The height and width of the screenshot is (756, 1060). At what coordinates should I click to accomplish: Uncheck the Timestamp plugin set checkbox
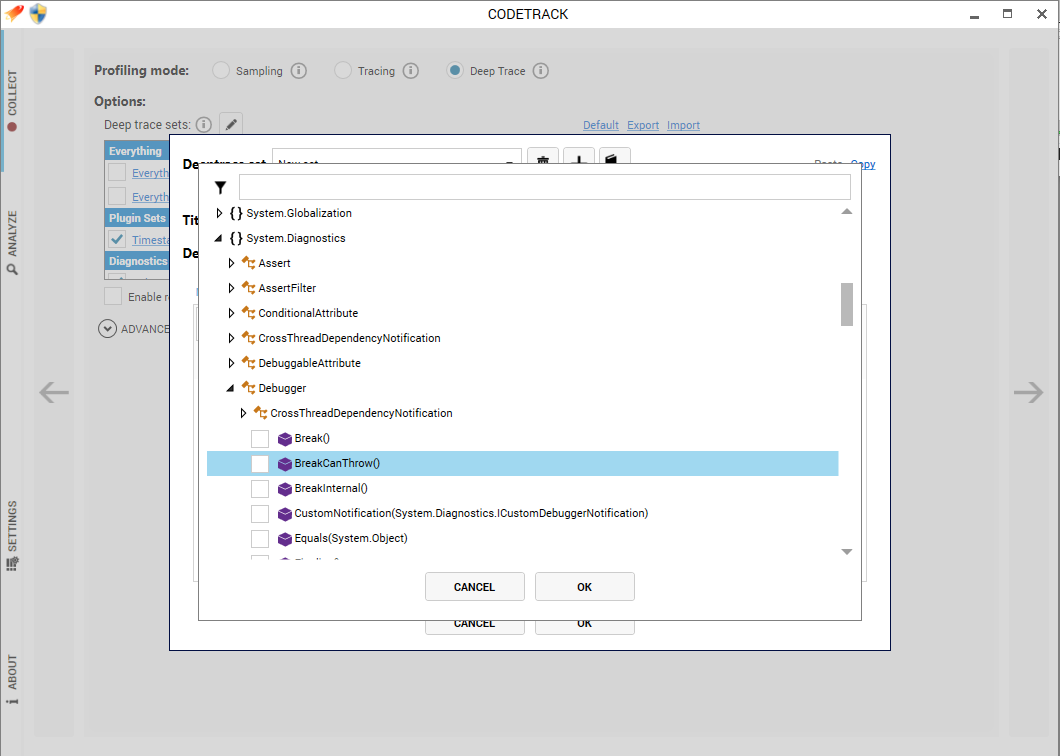click(x=117, y=239)
